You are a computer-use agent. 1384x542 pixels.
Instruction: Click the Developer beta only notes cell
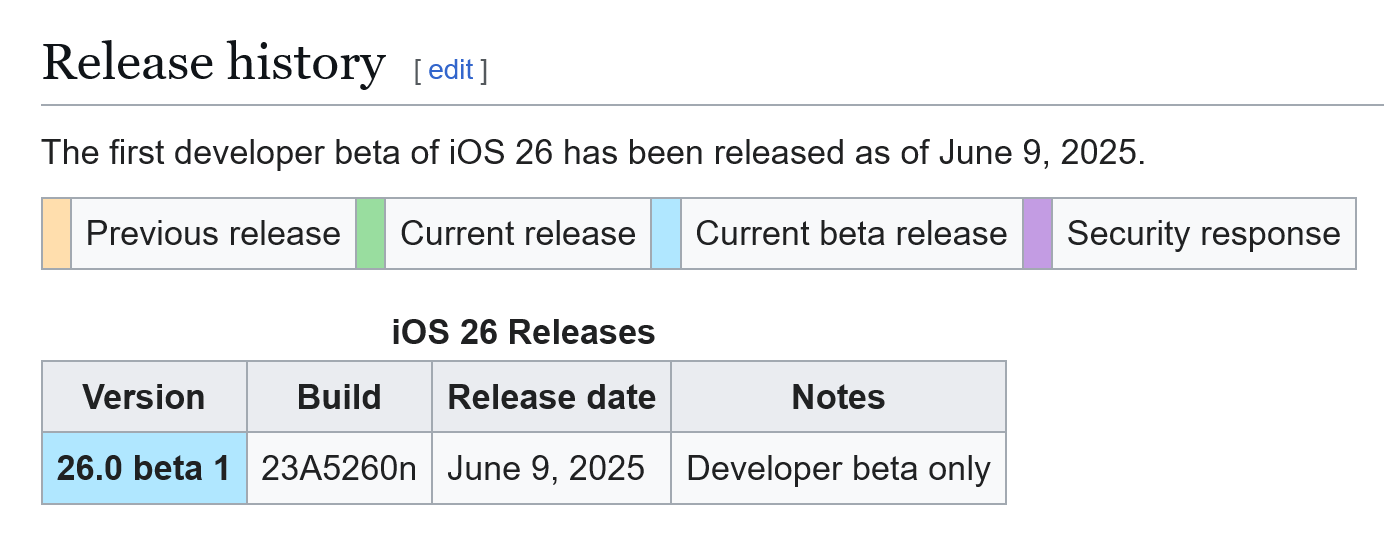coord(838,468)
